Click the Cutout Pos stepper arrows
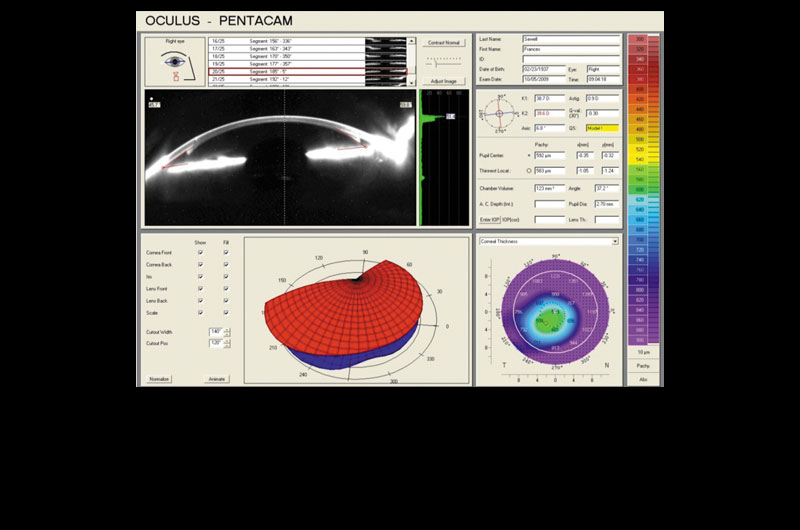The width and height of the screenshot is (800, 530). click(x=227, y=343)
